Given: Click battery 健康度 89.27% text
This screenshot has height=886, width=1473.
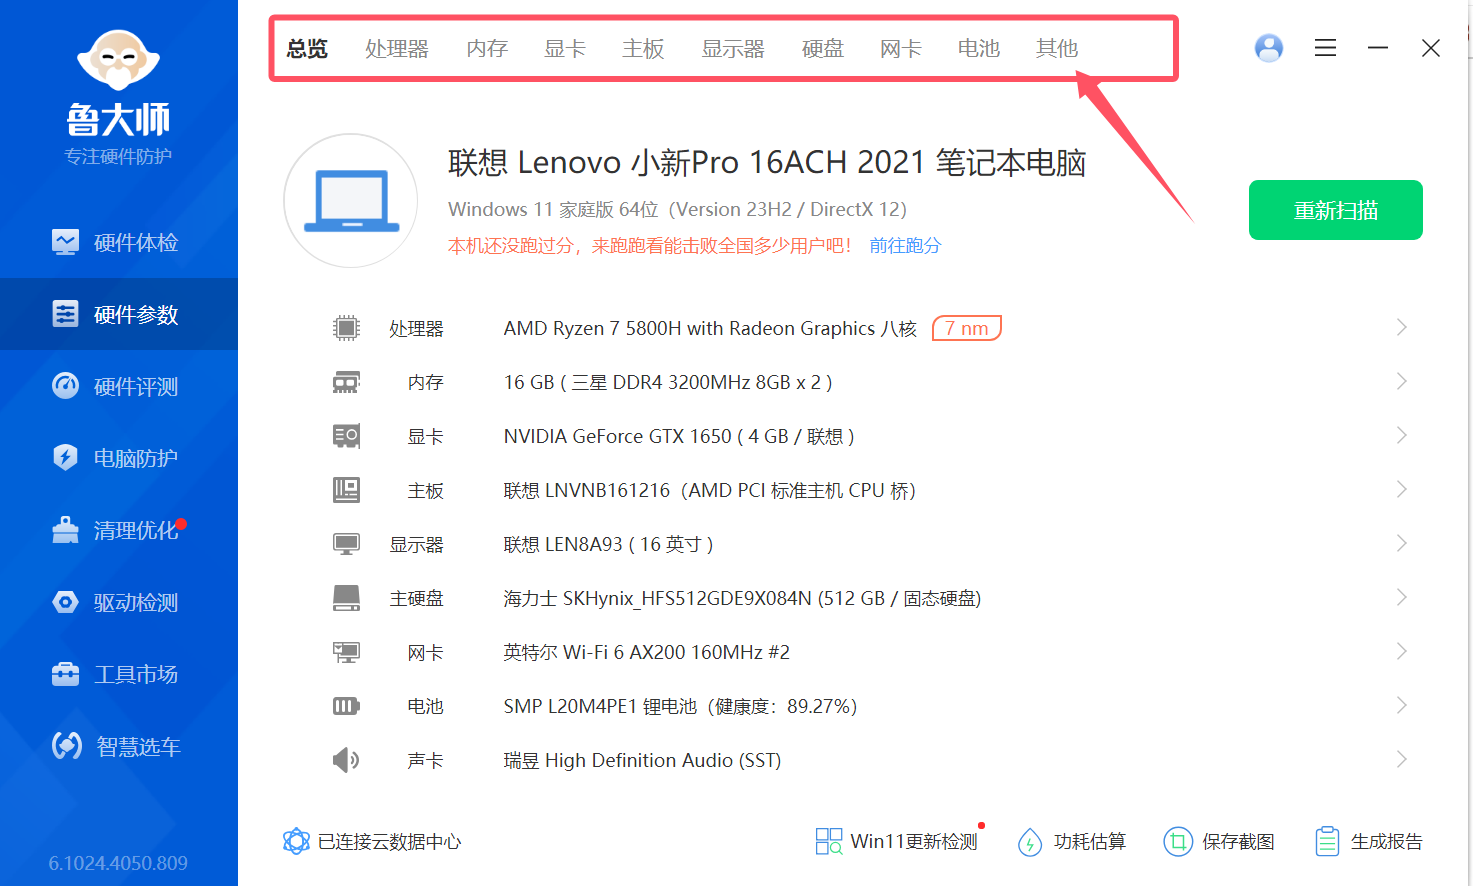Looking at the screenshot, I should pos(783,706).
